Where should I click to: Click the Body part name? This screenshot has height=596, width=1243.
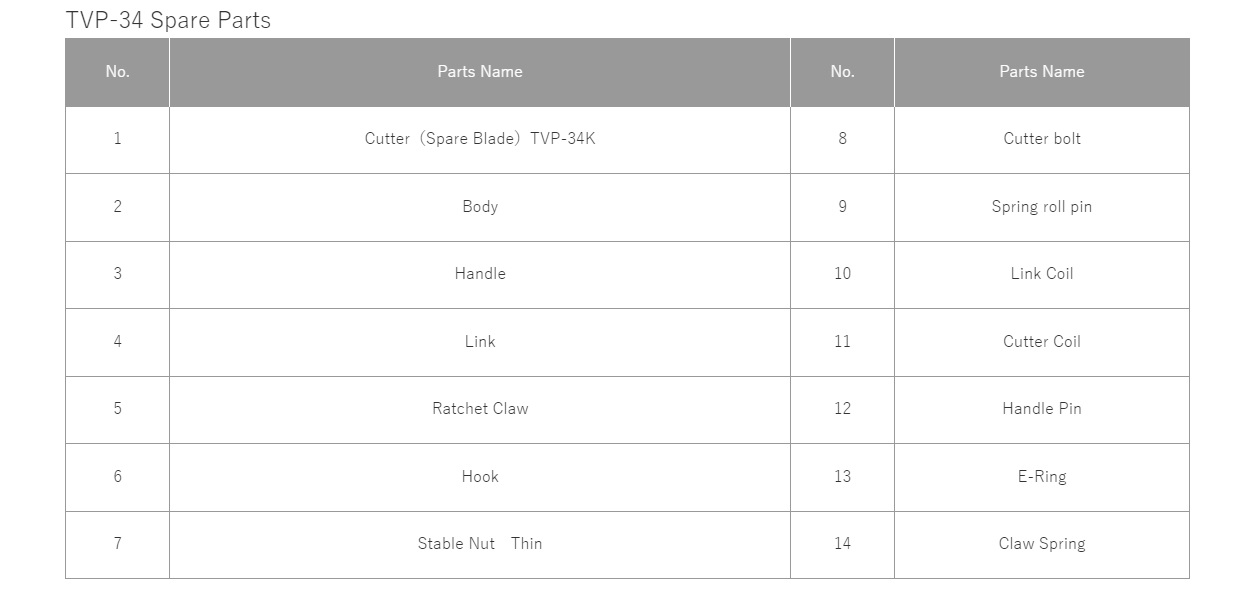pos(480,207)
